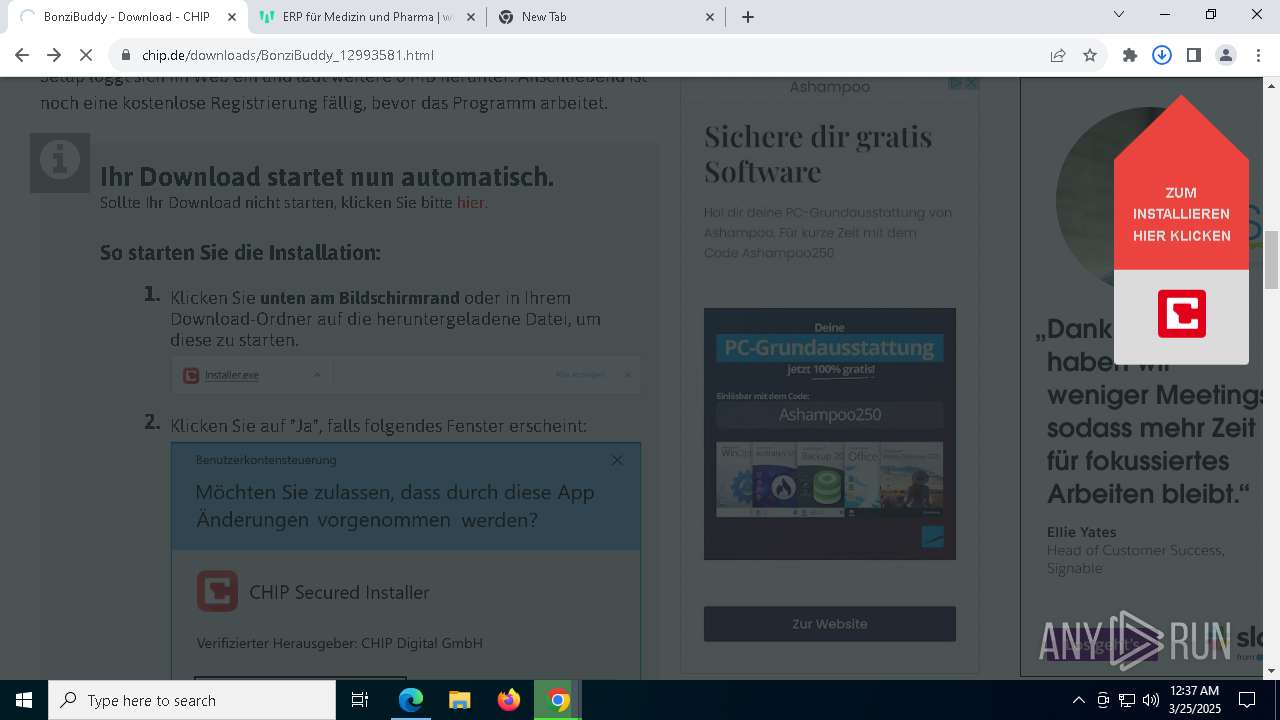Click 'Ihr Download startet nun automatisch.' heading
This screenshot has height=720, width=1280.
click(x=327, y=176)
